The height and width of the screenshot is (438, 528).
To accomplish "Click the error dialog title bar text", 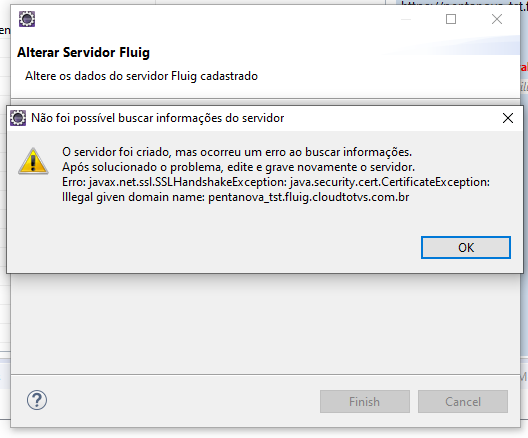I will pos(157,118).
